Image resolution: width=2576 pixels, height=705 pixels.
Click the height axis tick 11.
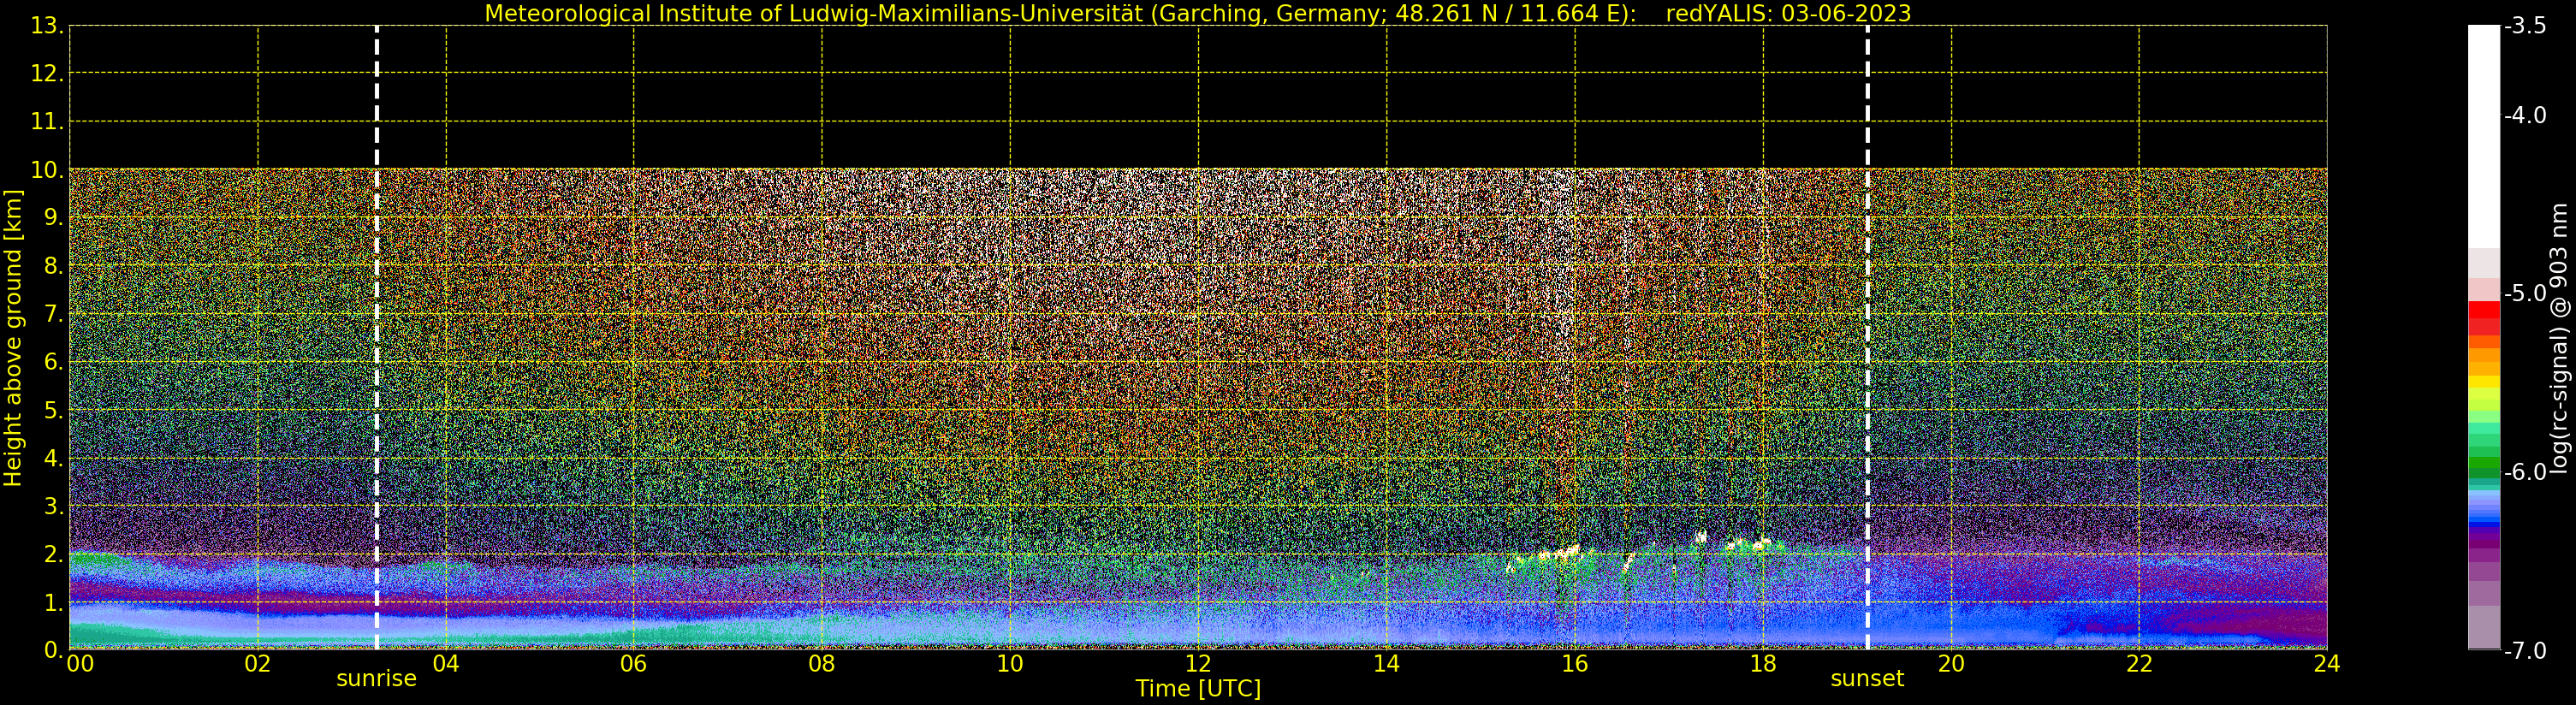click(46, 122)
